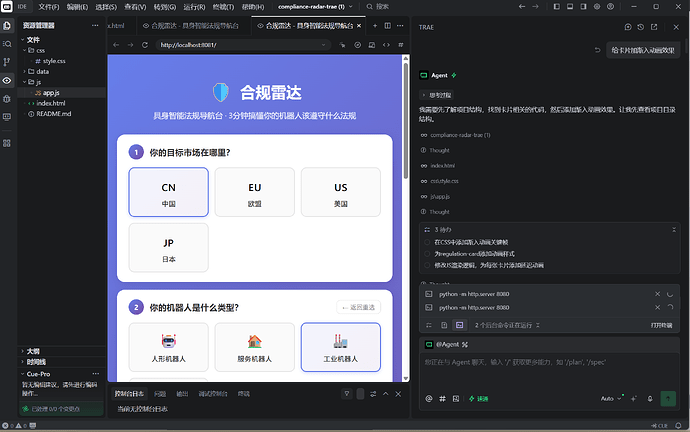Viewport: 690px width, 432px height.
Task: Expand the 思考过程 thinking section
Action: click(x=437, y=95)
